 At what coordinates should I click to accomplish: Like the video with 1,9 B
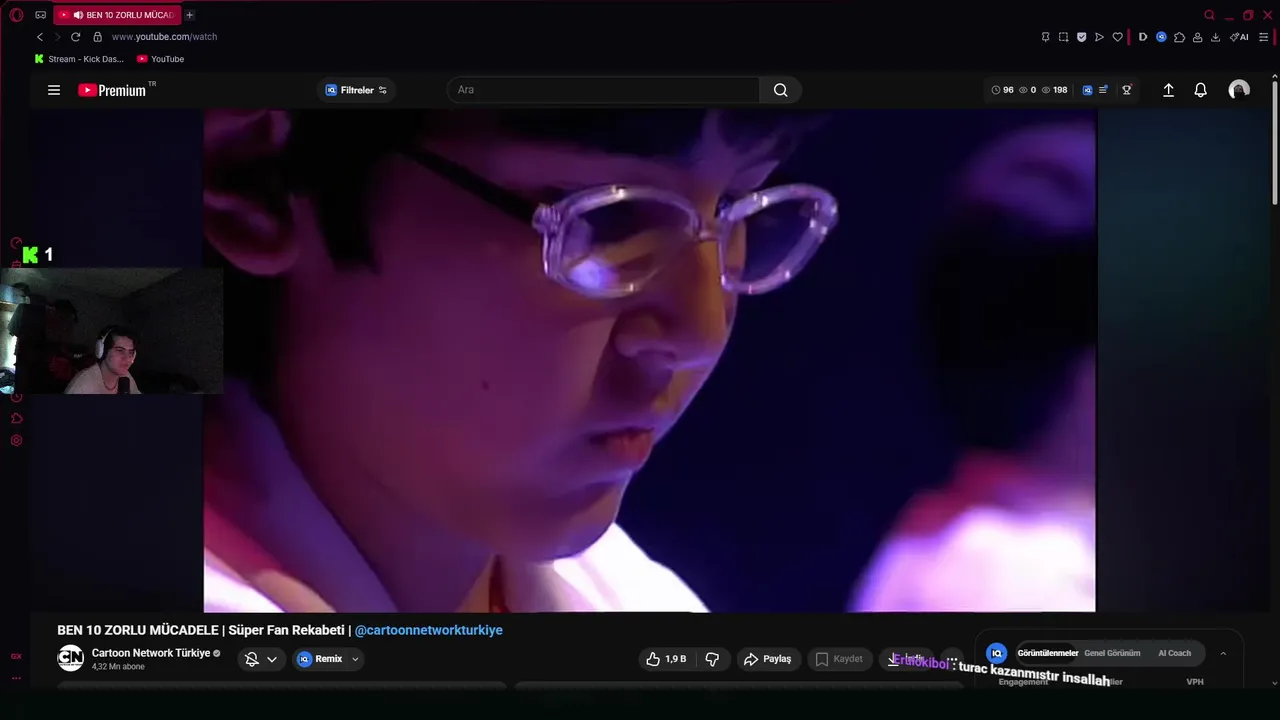[666, 659]
